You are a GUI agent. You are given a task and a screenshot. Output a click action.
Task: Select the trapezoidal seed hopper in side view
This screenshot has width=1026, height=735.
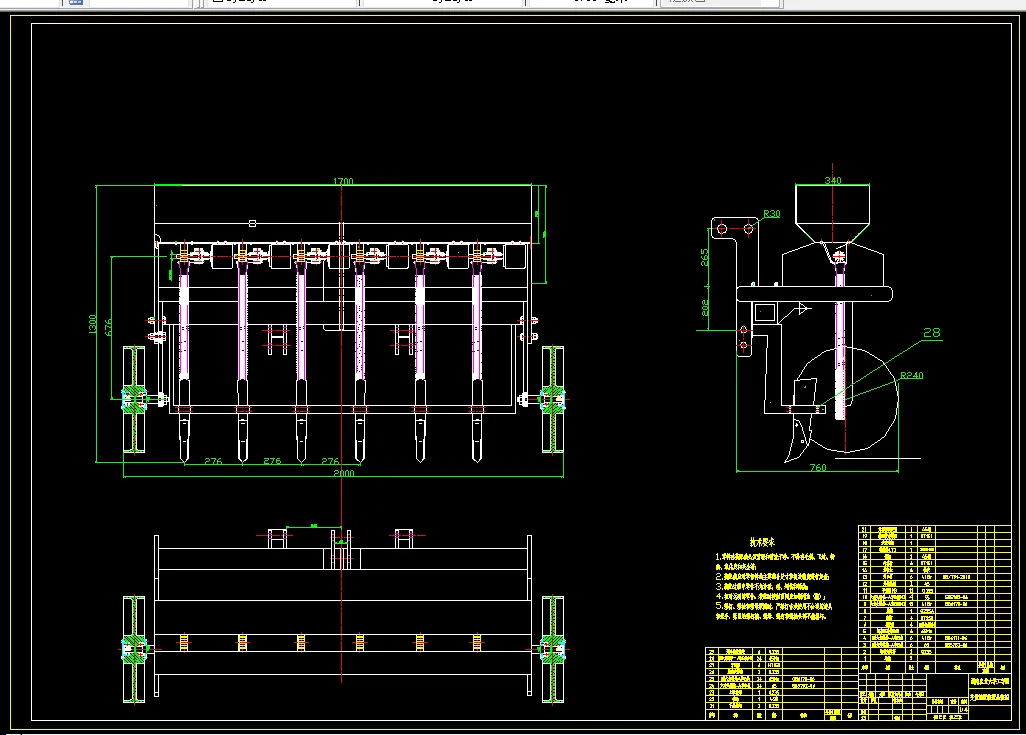[832, 213]
